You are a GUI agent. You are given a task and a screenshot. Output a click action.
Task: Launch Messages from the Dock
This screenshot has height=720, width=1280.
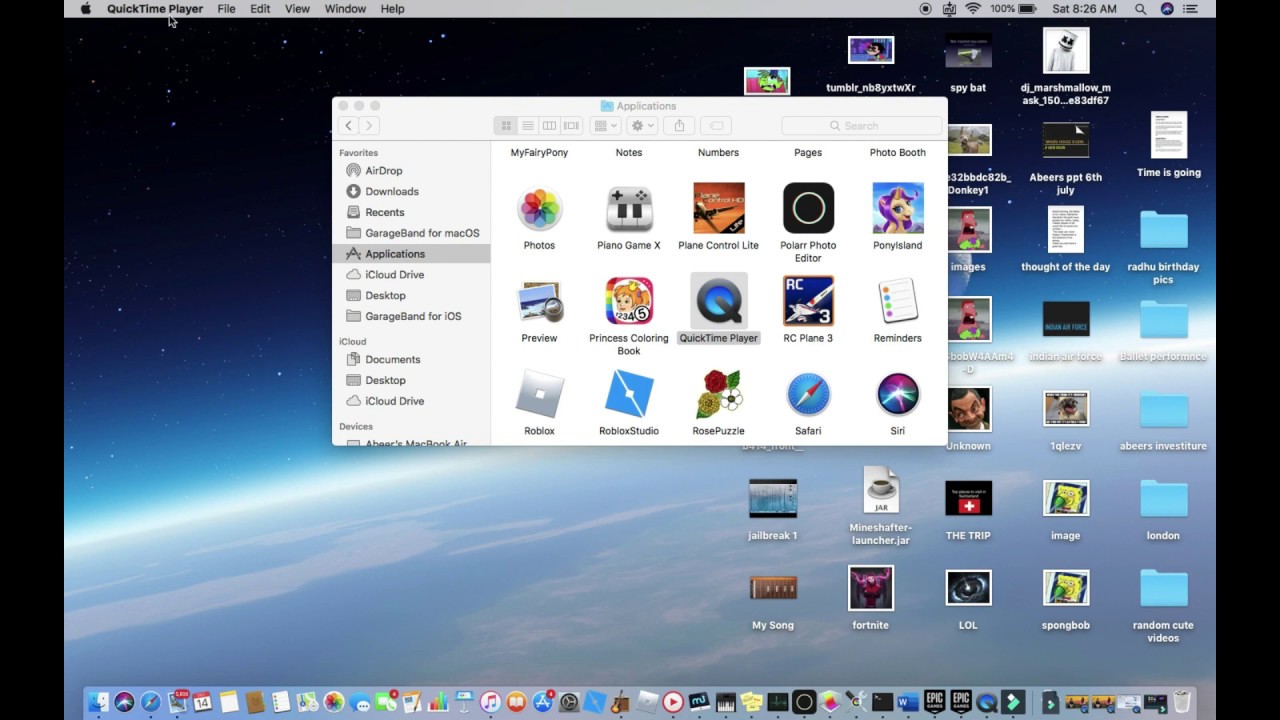click(x=360, y=702)
